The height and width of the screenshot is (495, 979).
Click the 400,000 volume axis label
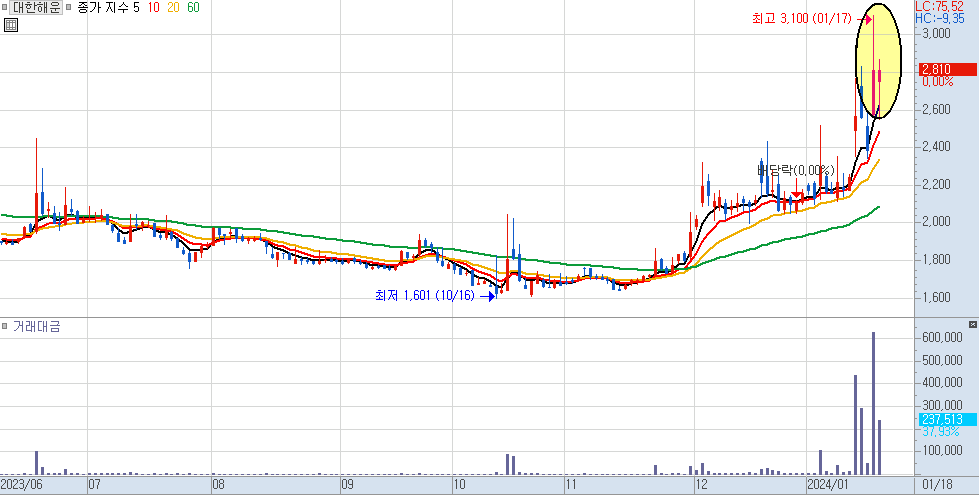click(942, 383)
